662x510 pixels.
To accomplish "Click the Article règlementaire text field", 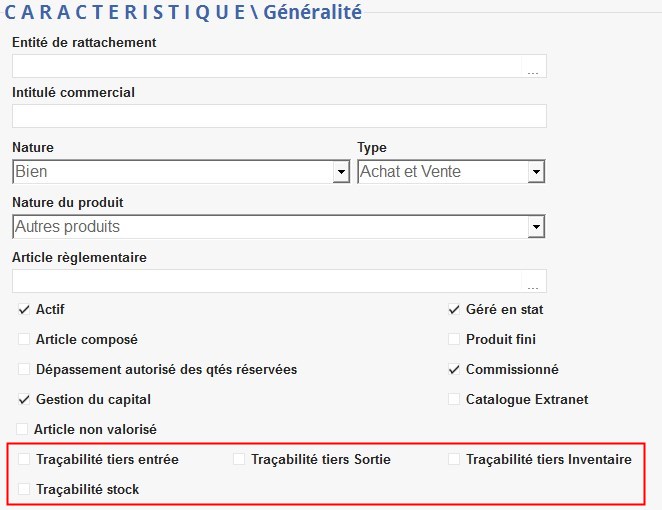I will pyautogui.click(x=267, y=281).
